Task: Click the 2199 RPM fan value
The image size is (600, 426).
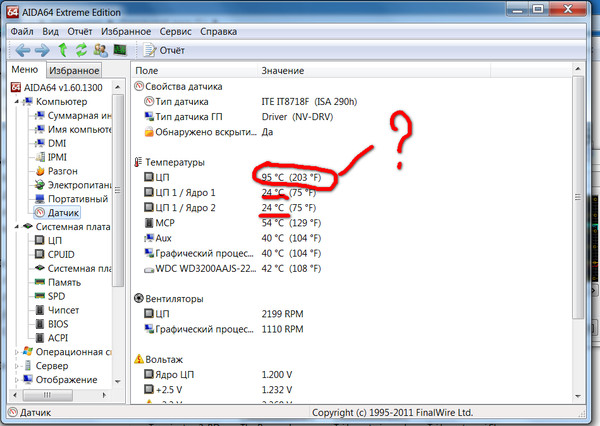Action: coord(282,314)
